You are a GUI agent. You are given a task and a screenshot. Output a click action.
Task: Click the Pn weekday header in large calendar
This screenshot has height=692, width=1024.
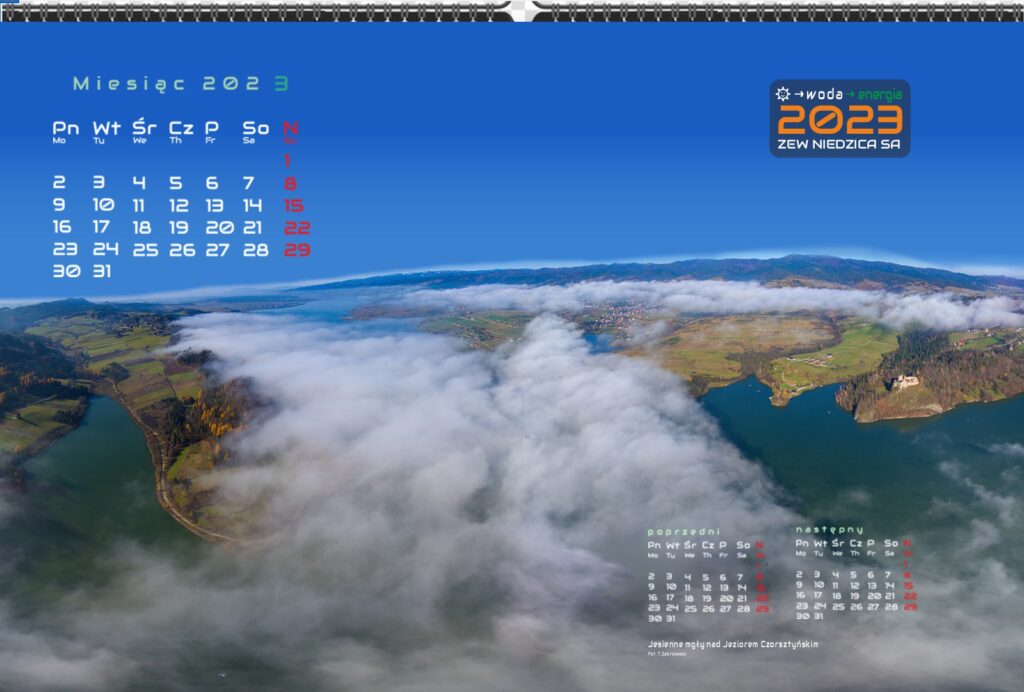tap(66, 128)
